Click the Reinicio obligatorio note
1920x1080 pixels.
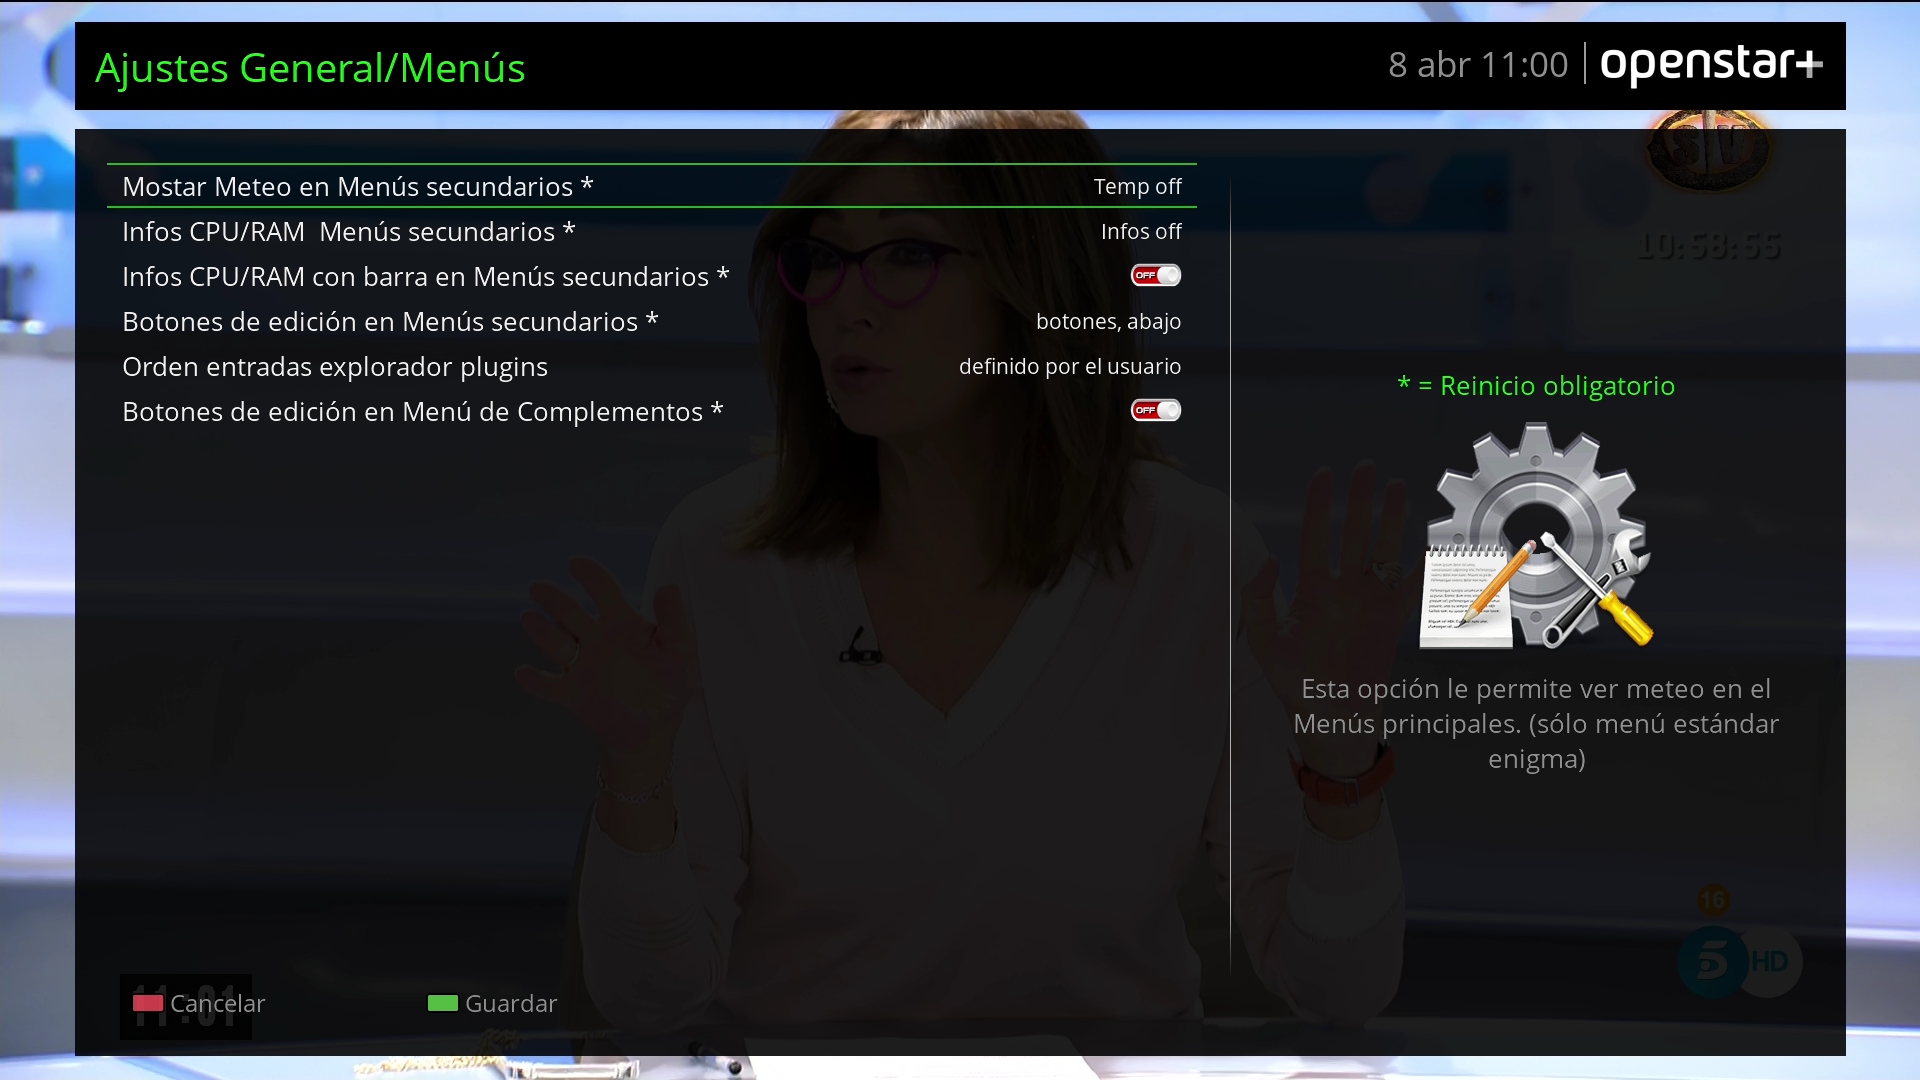coord(1536,386)
